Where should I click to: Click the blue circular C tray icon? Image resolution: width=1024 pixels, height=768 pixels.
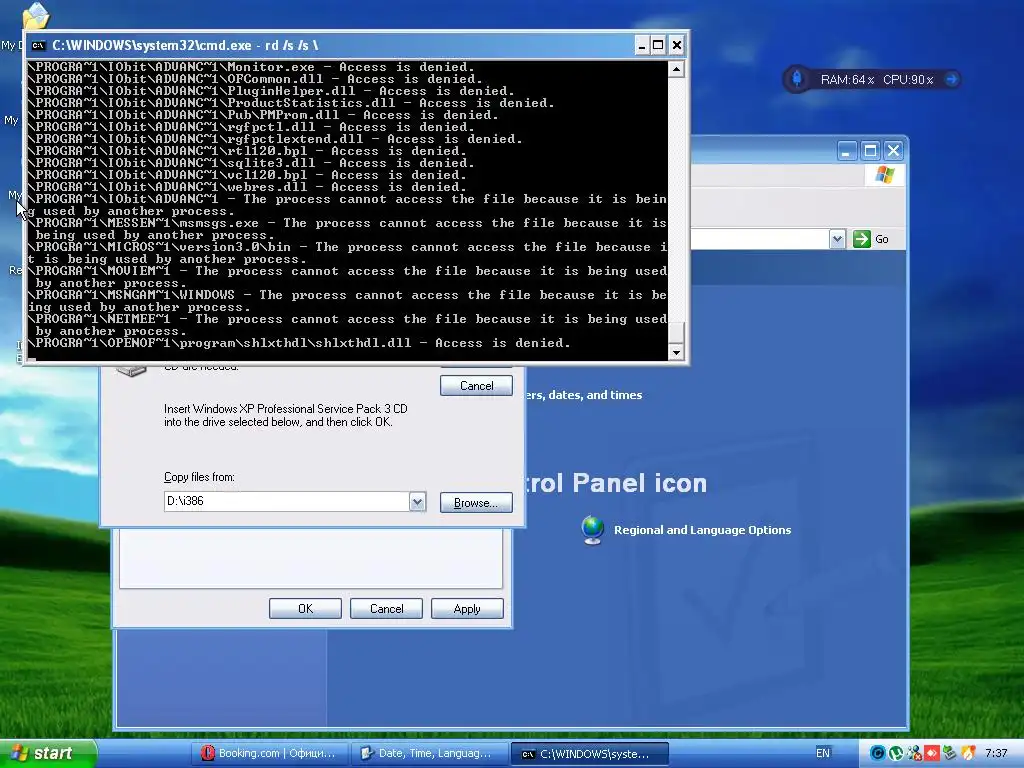tap(878, 753)
